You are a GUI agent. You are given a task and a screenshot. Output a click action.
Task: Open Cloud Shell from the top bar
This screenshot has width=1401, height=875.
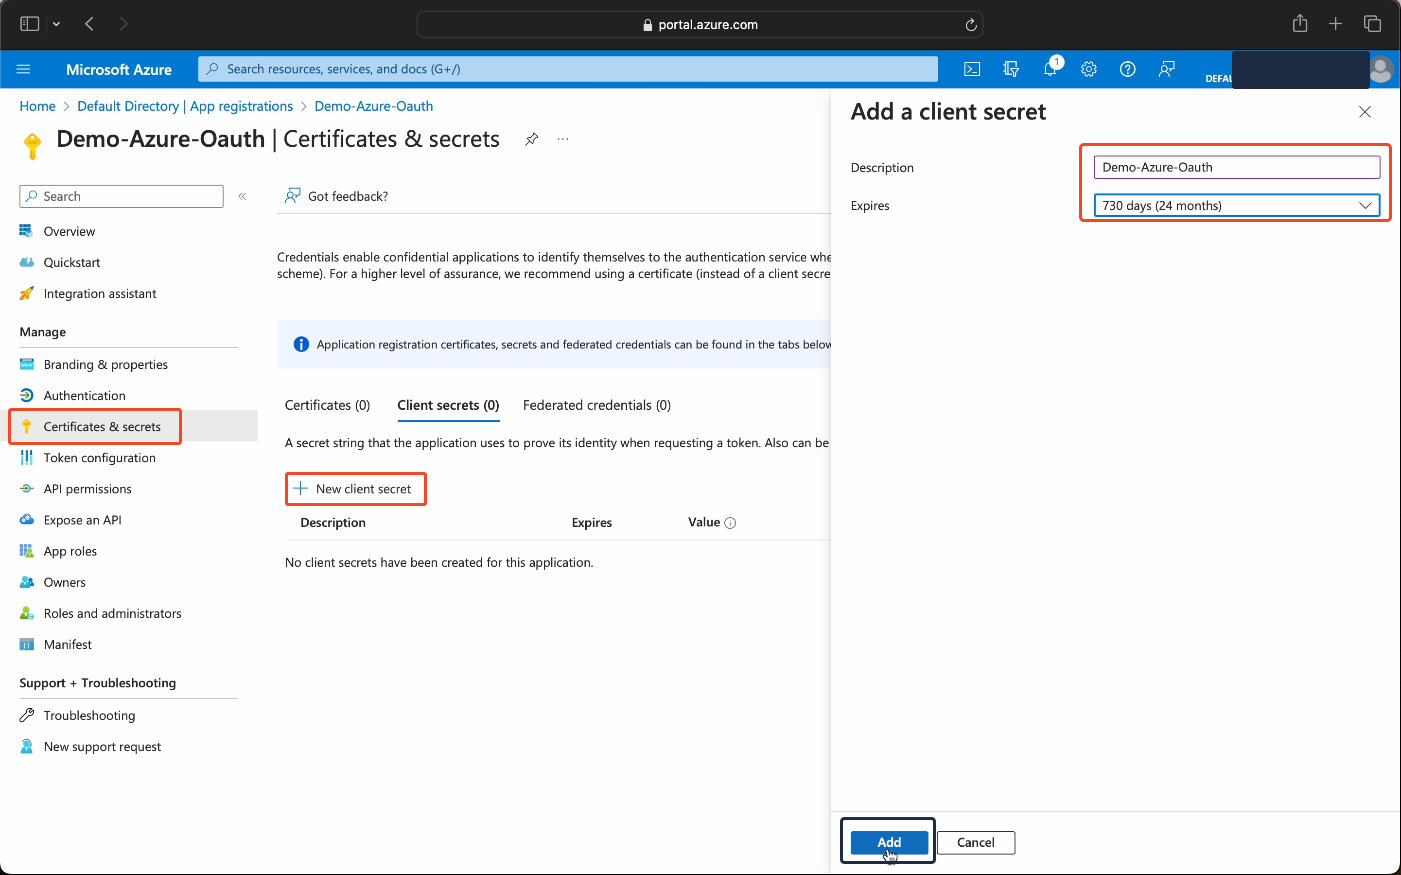point(971,69)
